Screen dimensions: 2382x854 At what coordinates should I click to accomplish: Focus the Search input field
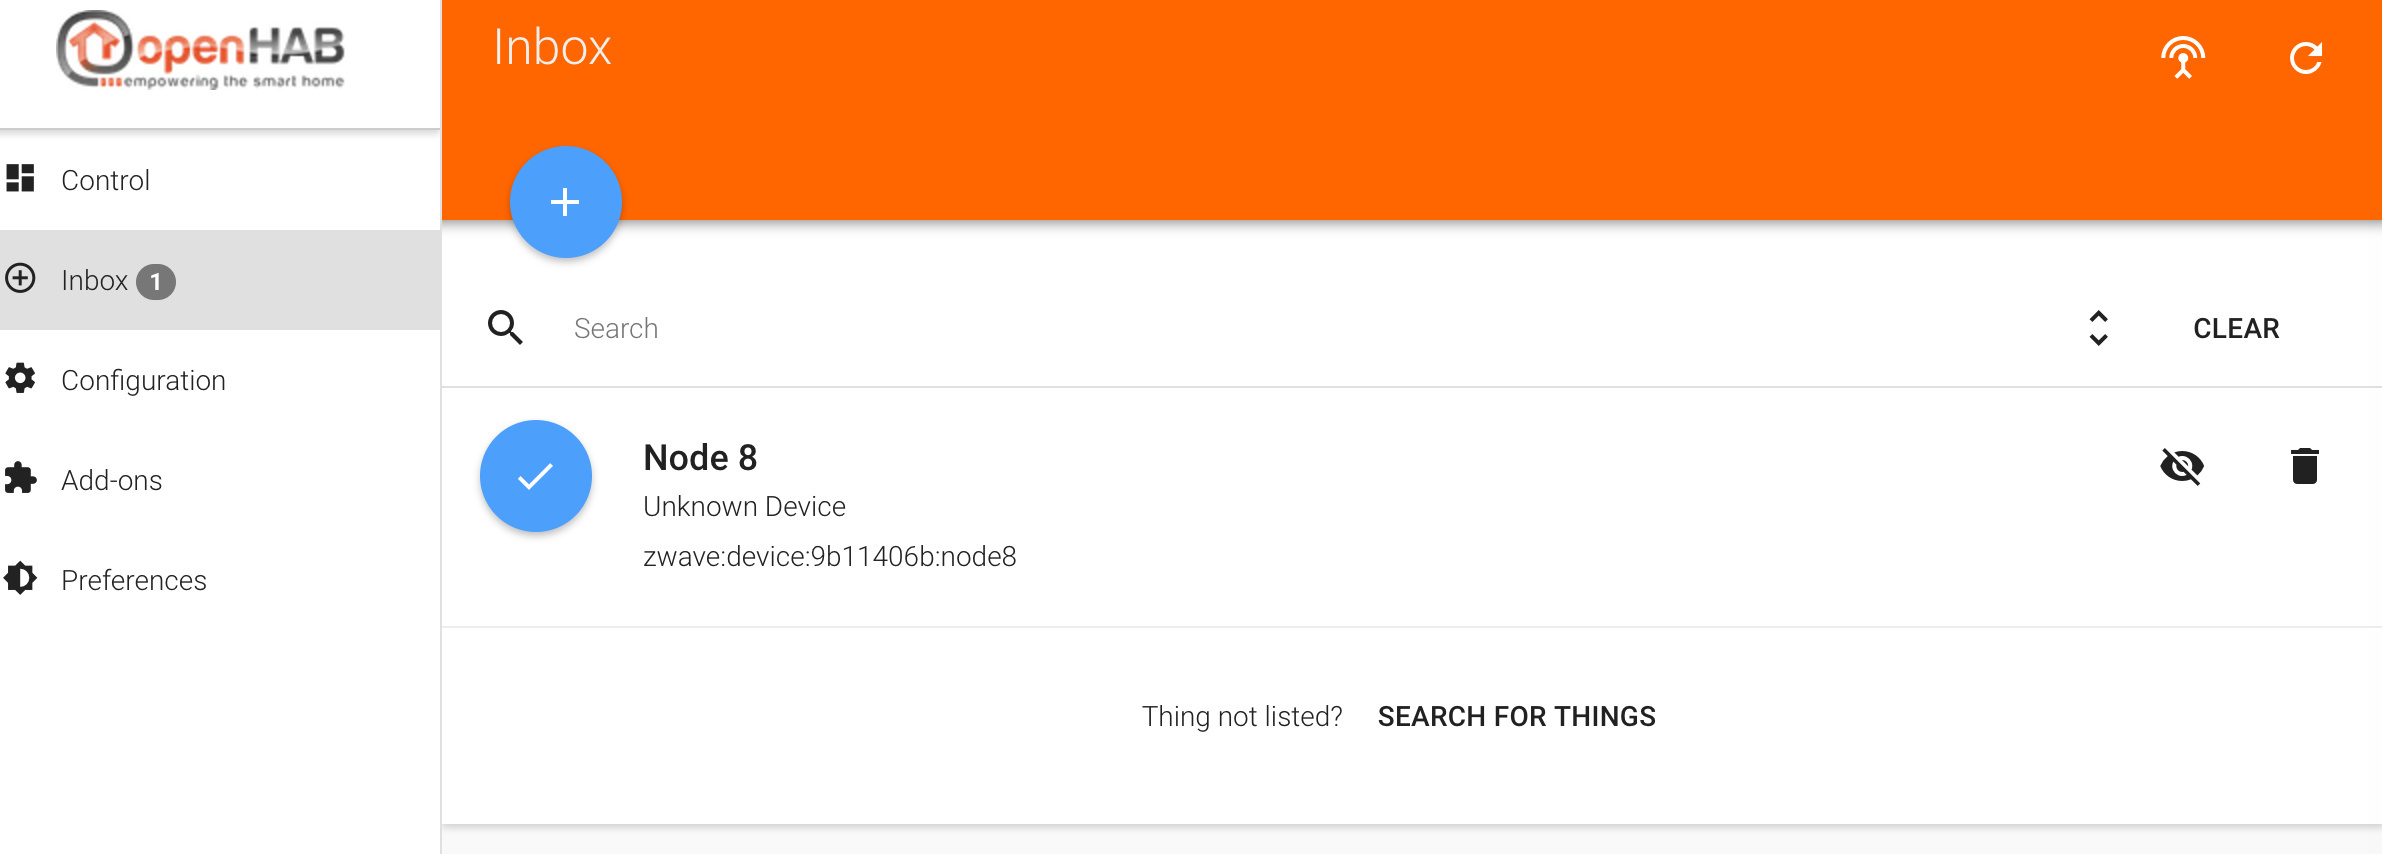tap(1310, 328)
